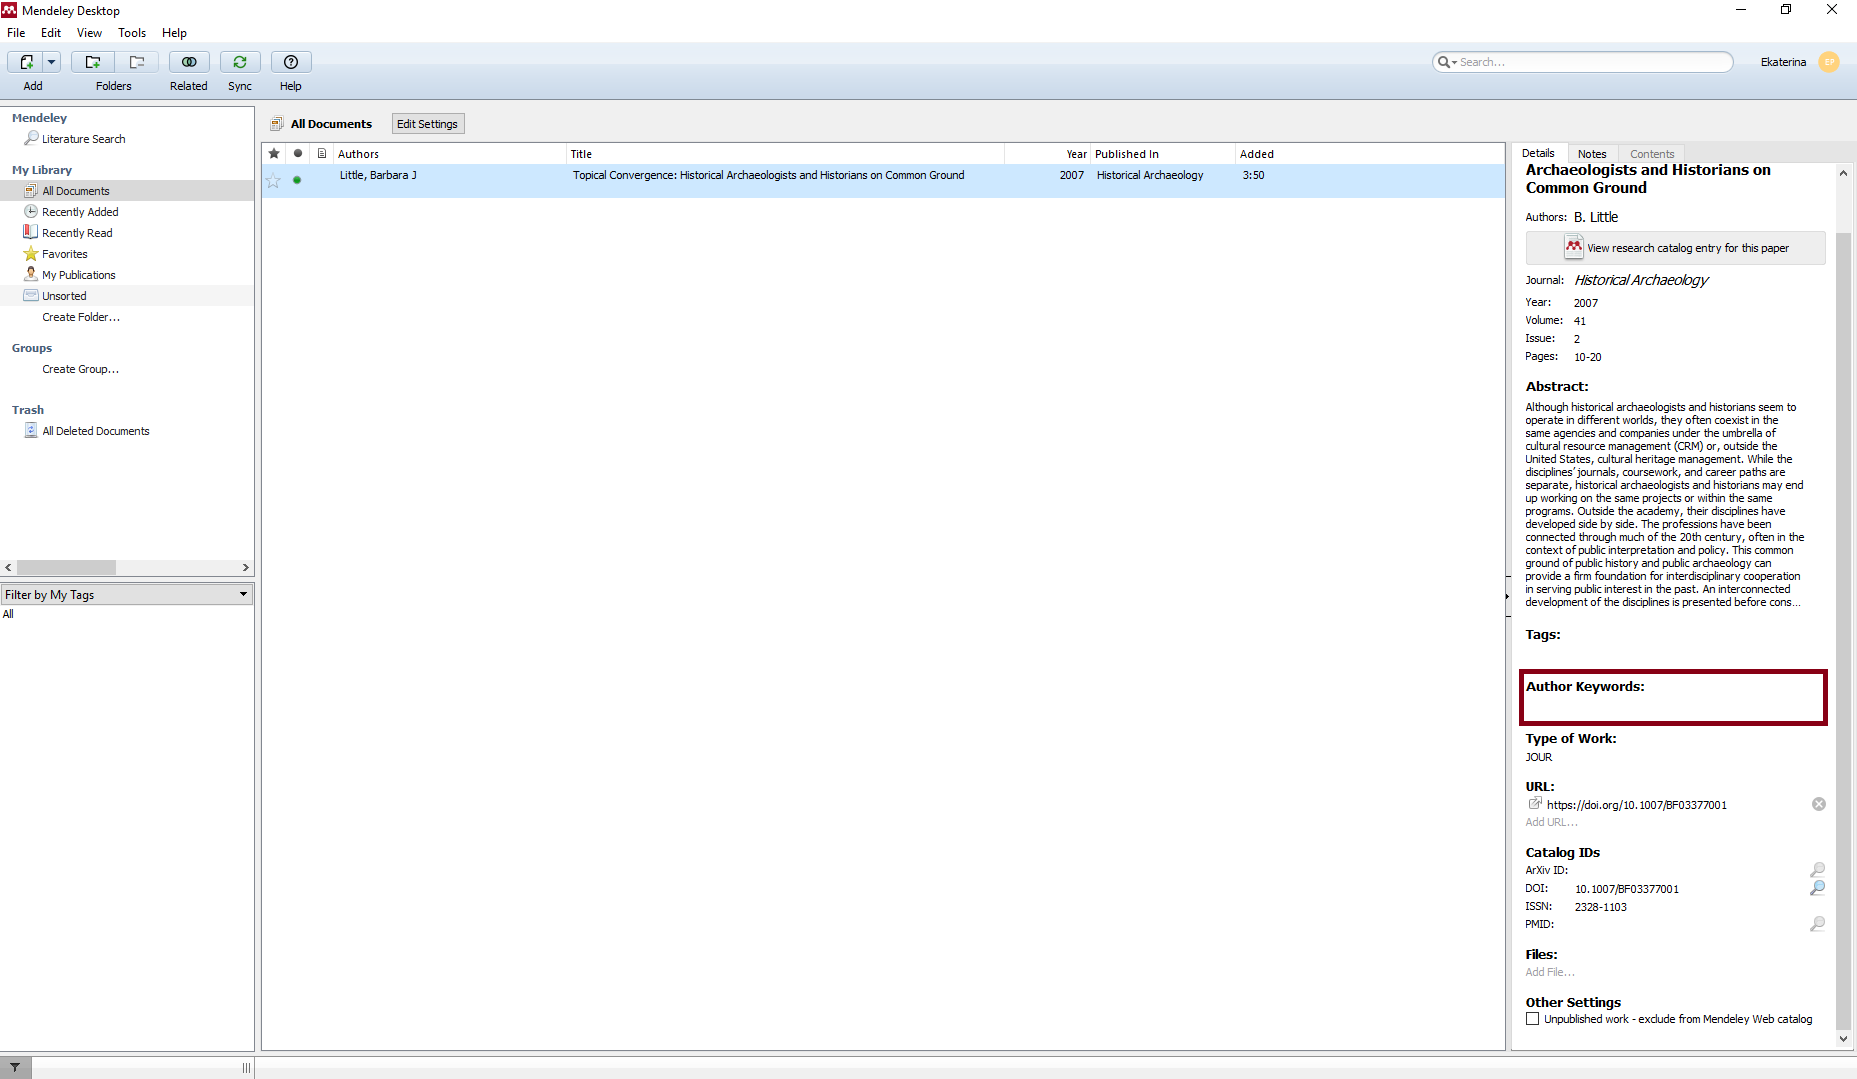The image size is (1857, 1079).
Task: Sort by the Title column header
Action: click(785, 154)
